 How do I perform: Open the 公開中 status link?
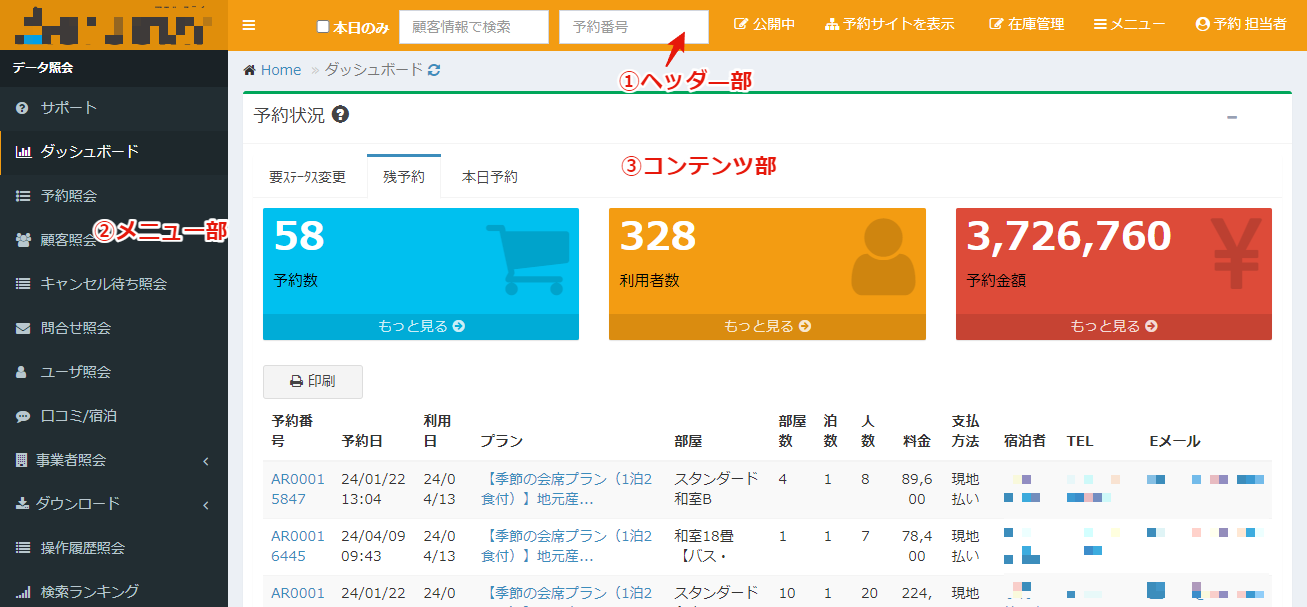click(x=764, y=24)
